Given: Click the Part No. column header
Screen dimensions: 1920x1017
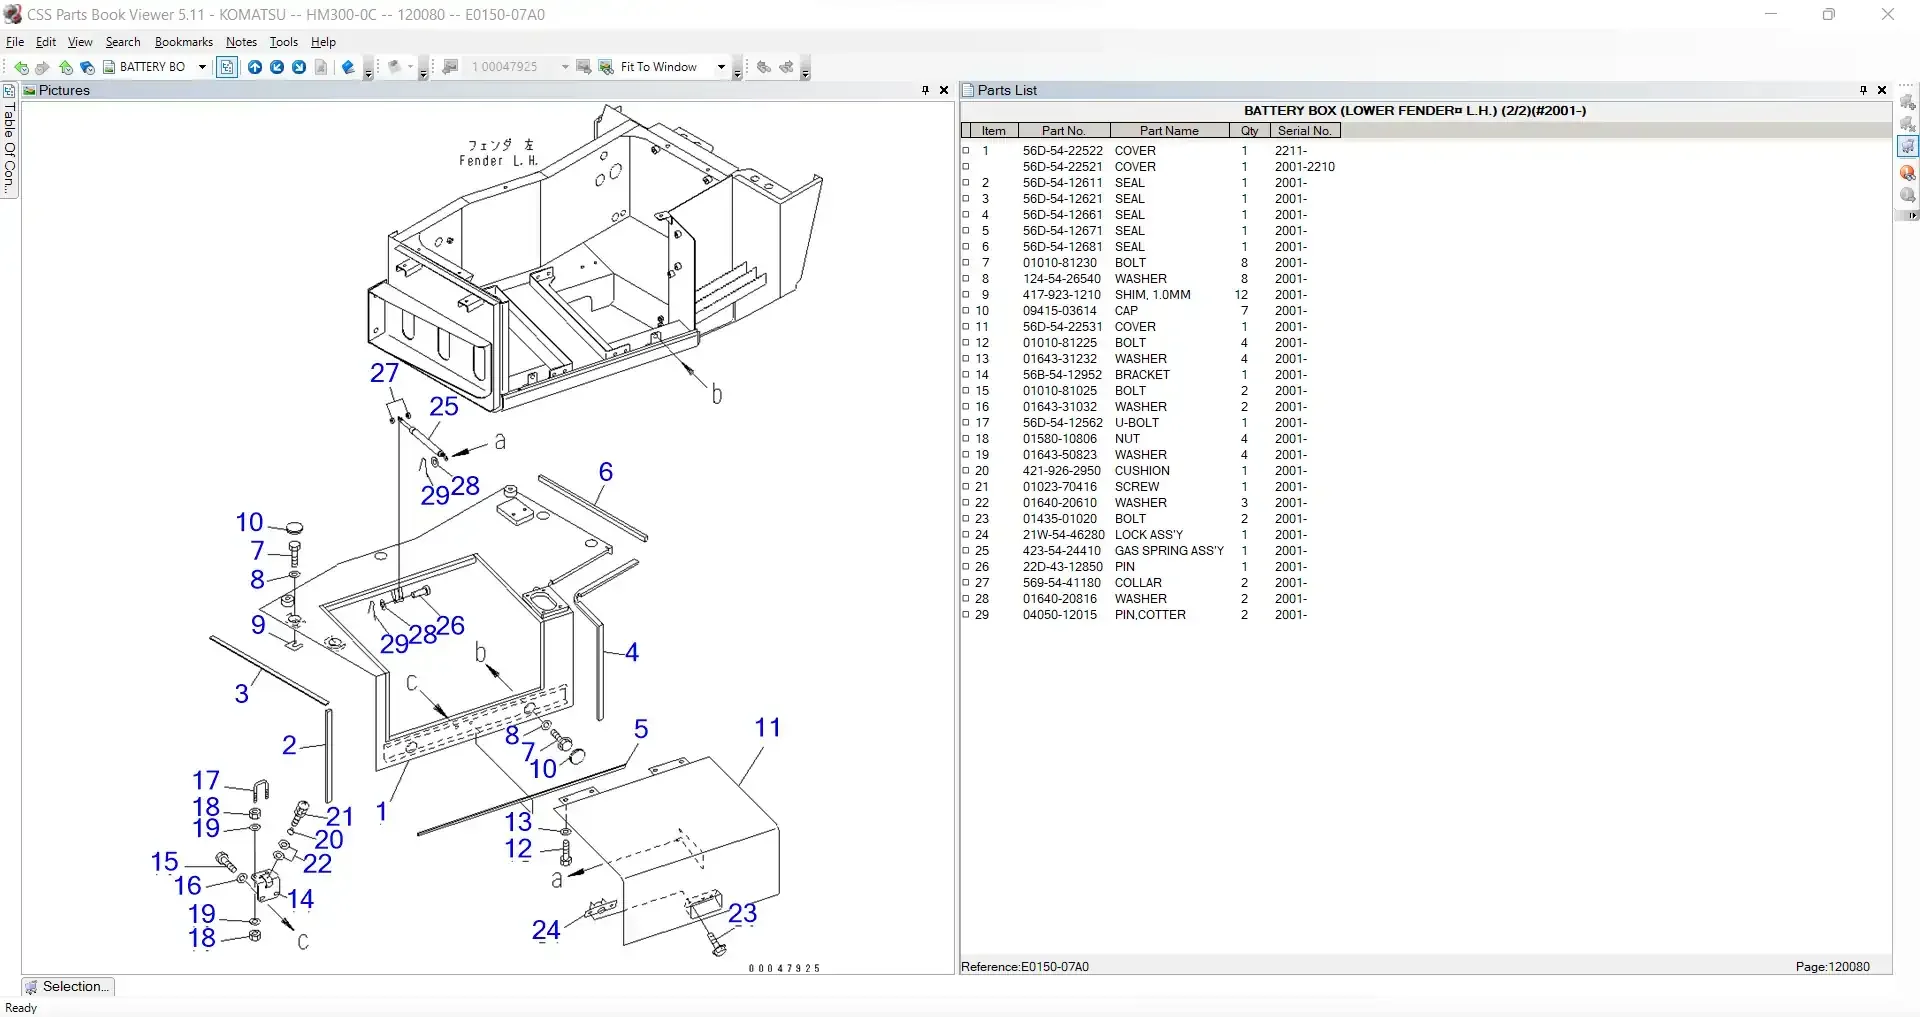Looking at the screenshot, I should click(1063, 131).
